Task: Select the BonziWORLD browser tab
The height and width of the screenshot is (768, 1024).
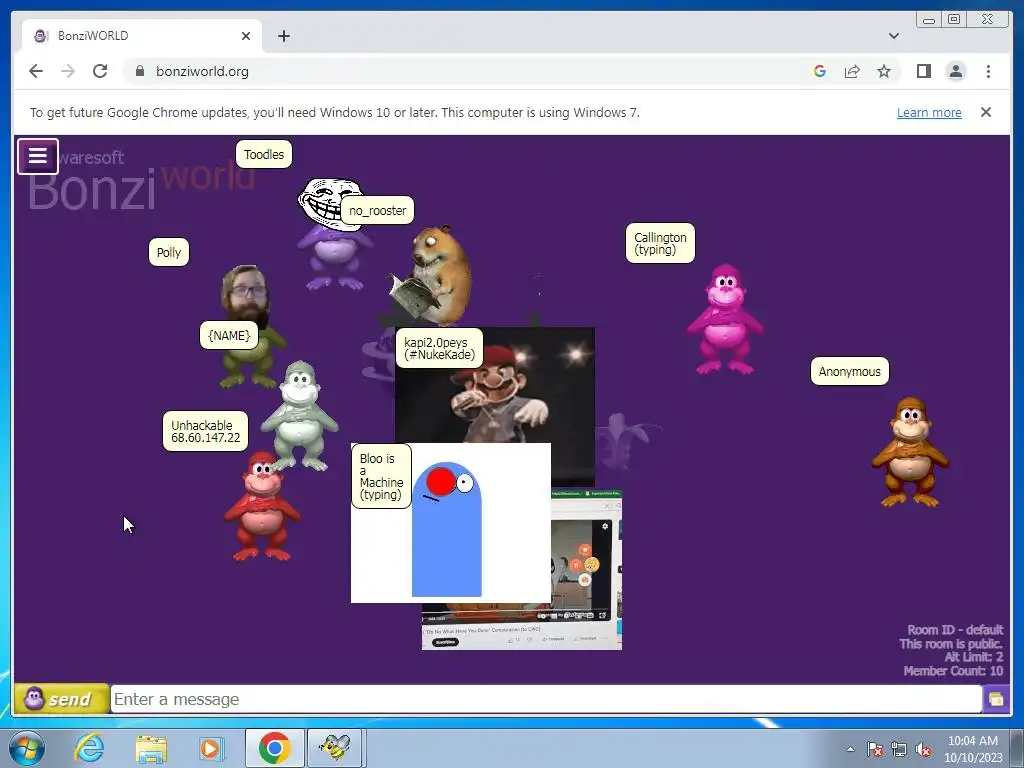Action: [x=141, y=36]
